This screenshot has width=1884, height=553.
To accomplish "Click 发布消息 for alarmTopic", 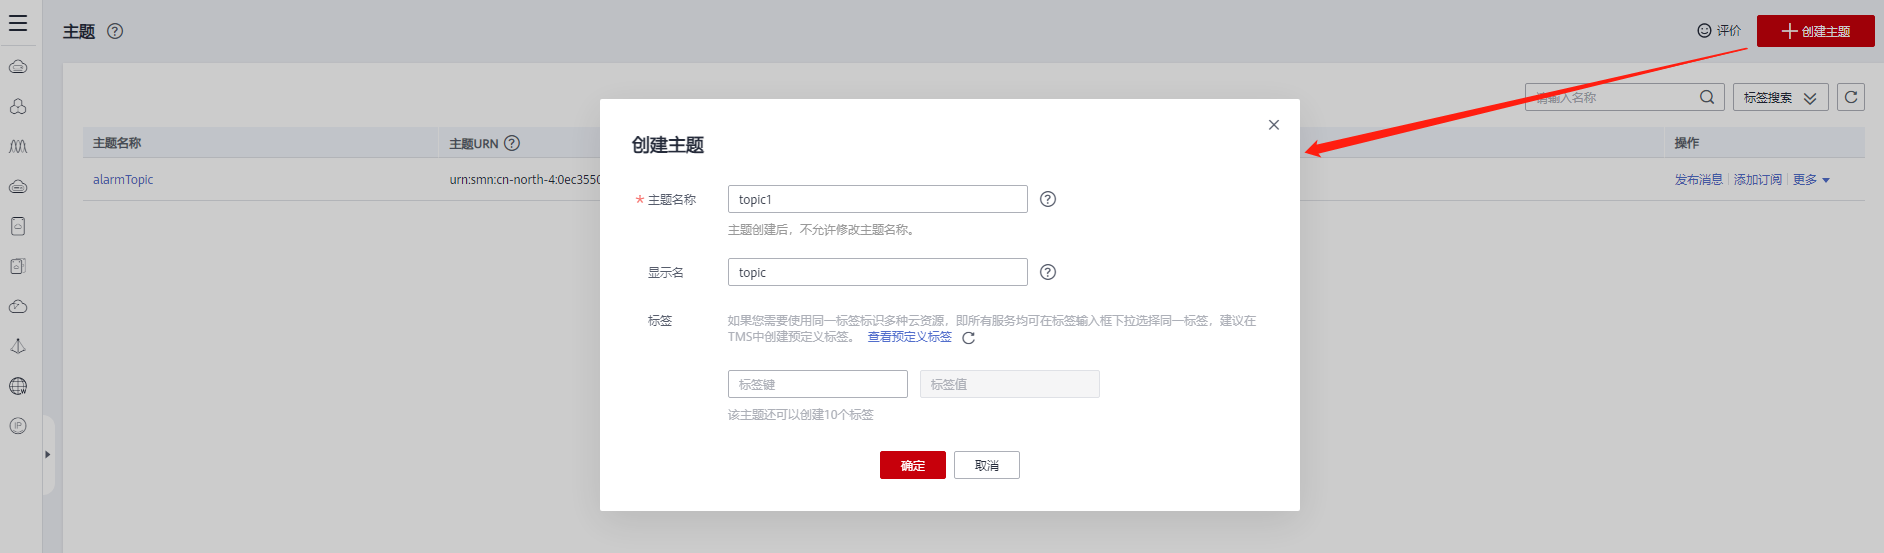I will (x=1698, y=180).
